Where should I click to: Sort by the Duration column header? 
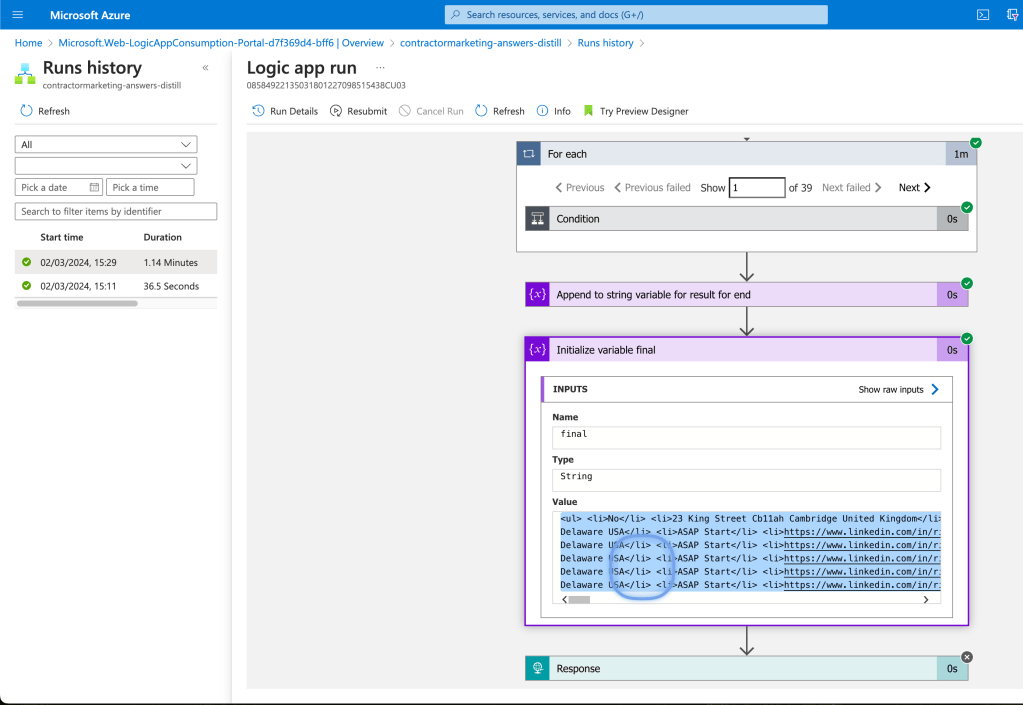(162, 237)
